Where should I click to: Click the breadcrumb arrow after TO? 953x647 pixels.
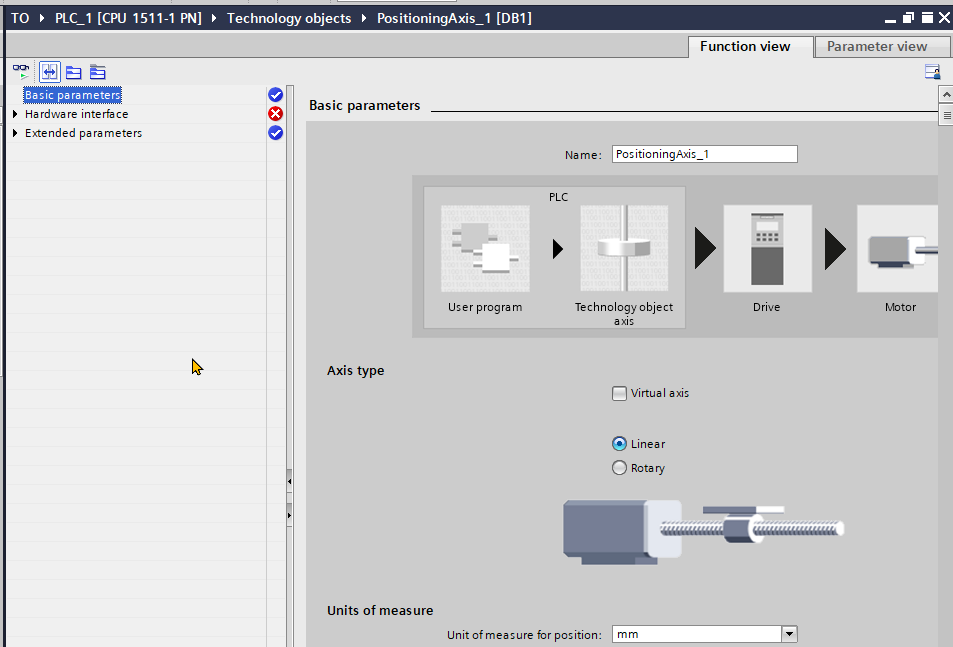click(42, 18)
